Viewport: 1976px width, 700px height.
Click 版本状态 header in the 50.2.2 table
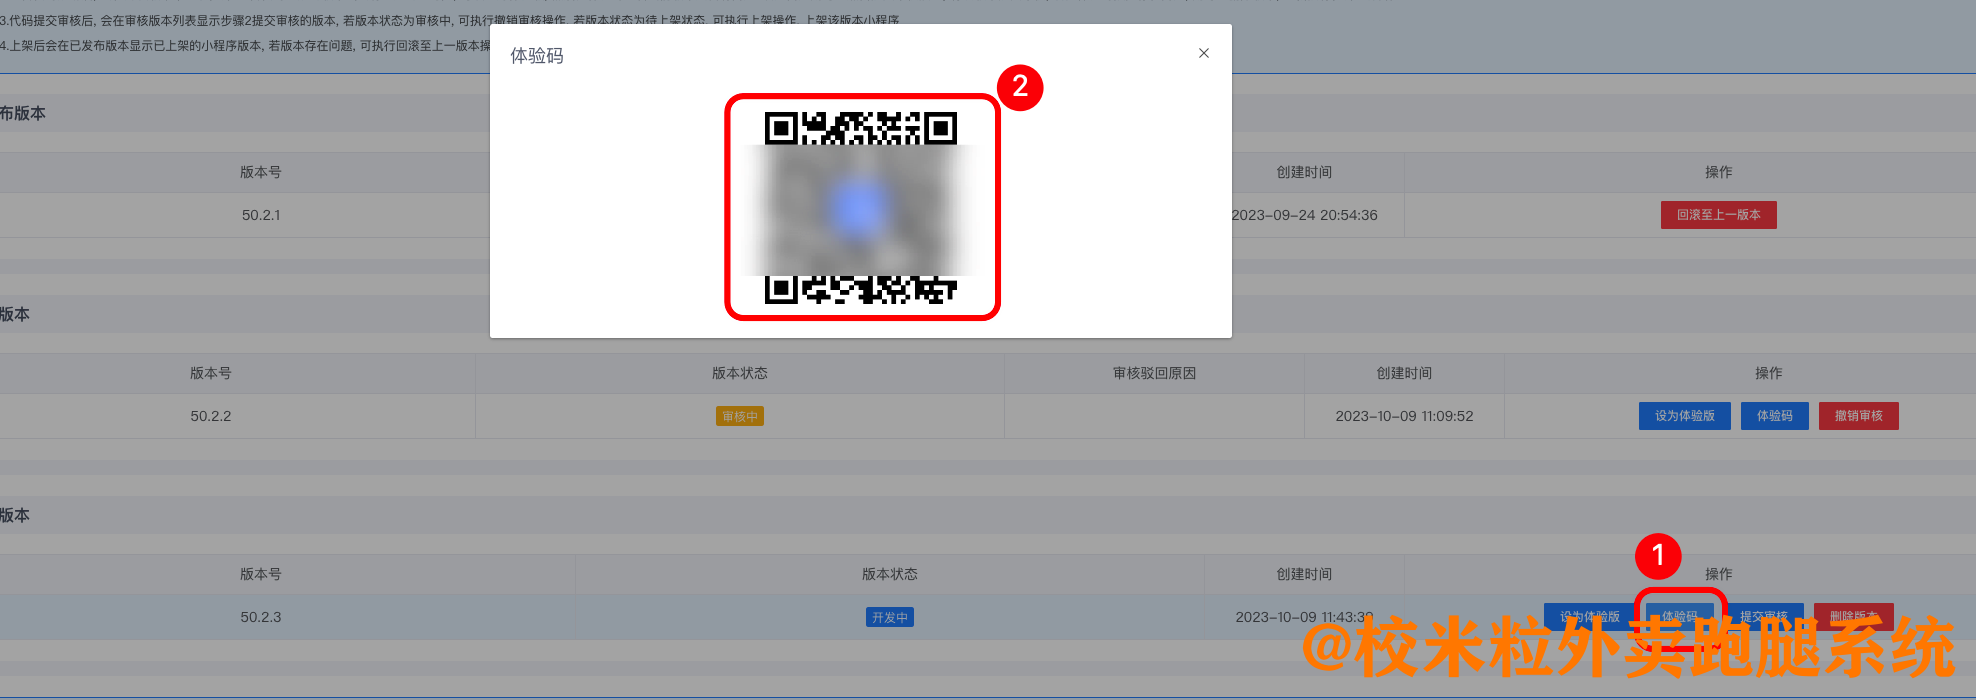[x=740, y=373]
